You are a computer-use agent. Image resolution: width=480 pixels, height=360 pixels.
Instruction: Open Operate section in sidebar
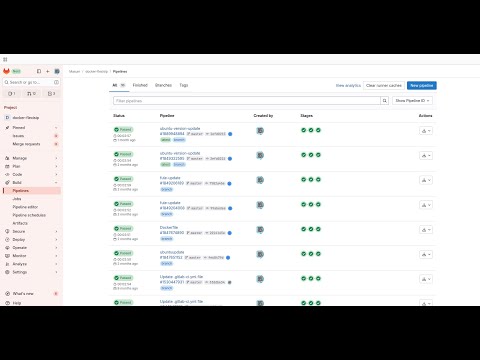pos(31,248)
